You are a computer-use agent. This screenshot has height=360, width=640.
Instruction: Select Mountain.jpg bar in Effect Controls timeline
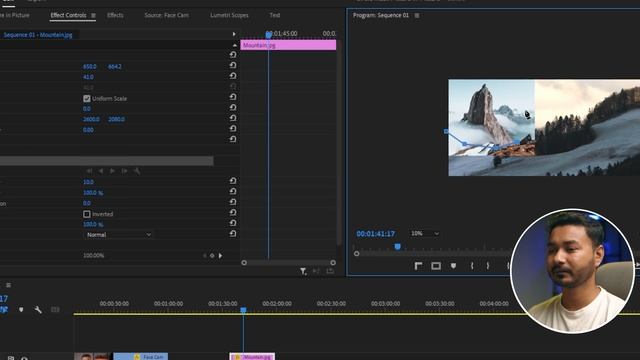(x=288, y=45)
